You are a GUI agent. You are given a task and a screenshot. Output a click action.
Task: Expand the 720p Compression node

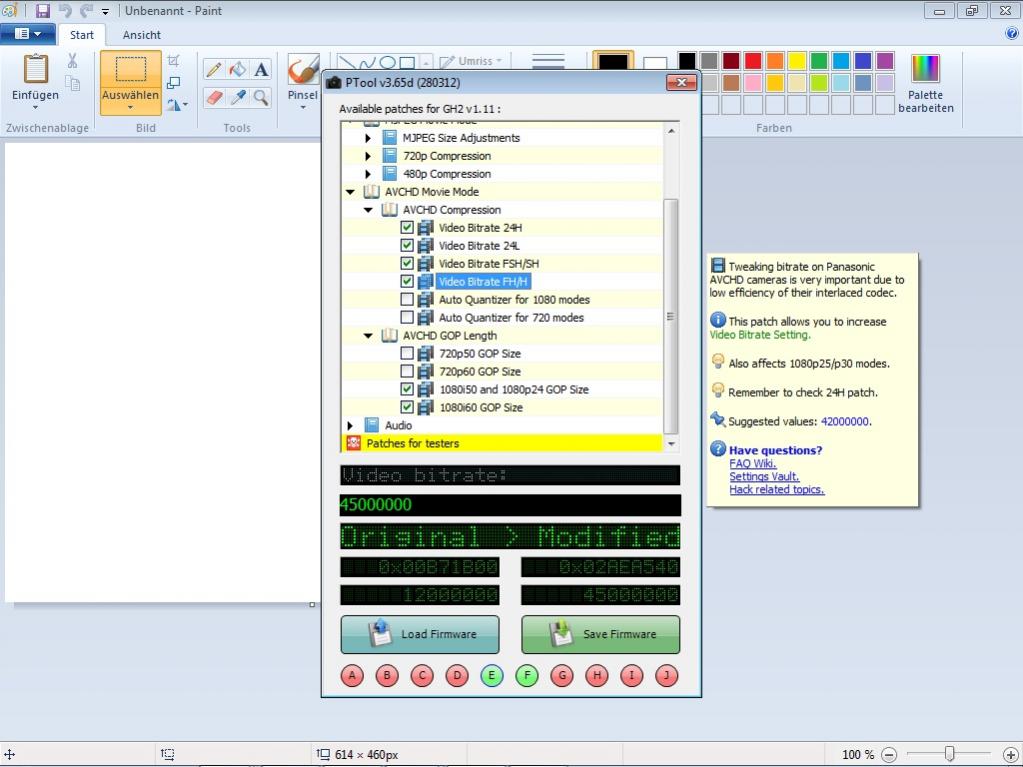(368, 156)
